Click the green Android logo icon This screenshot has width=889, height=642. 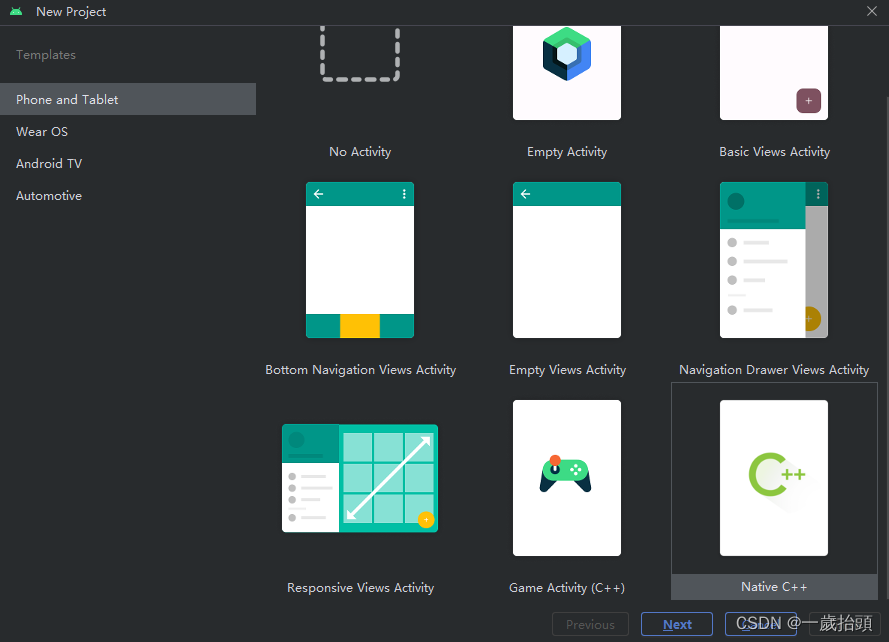pos(16,11)
